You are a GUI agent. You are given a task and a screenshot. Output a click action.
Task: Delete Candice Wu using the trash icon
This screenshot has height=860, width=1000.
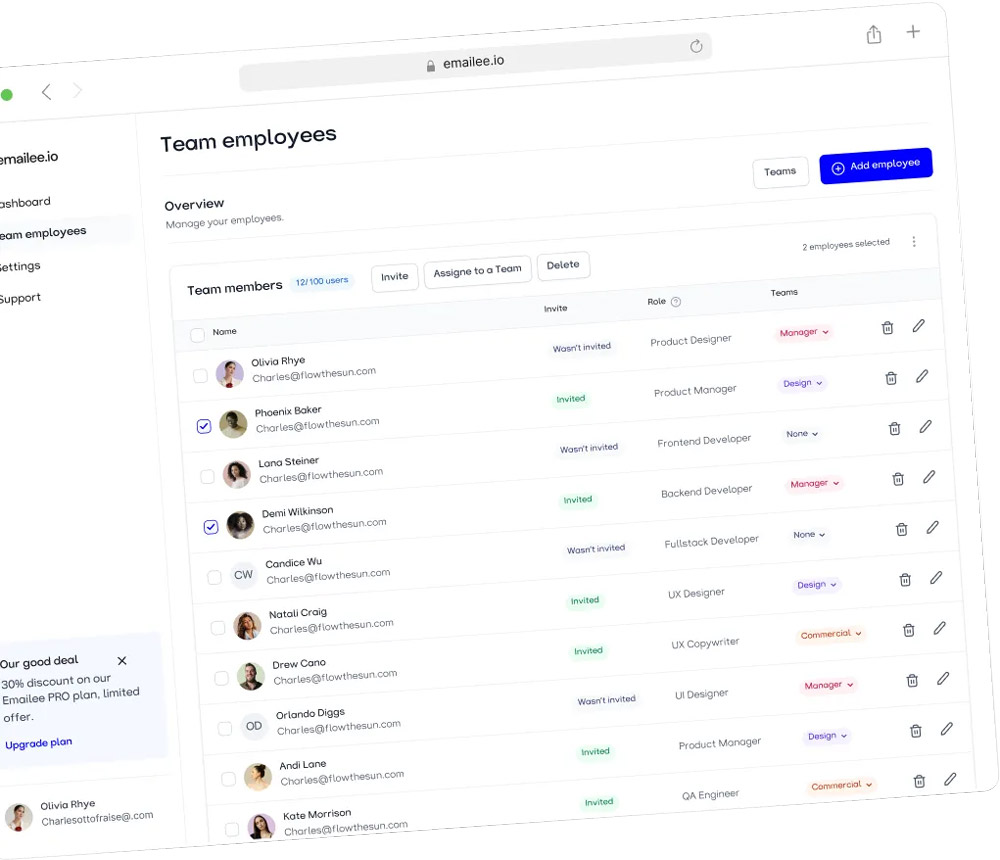902,530
